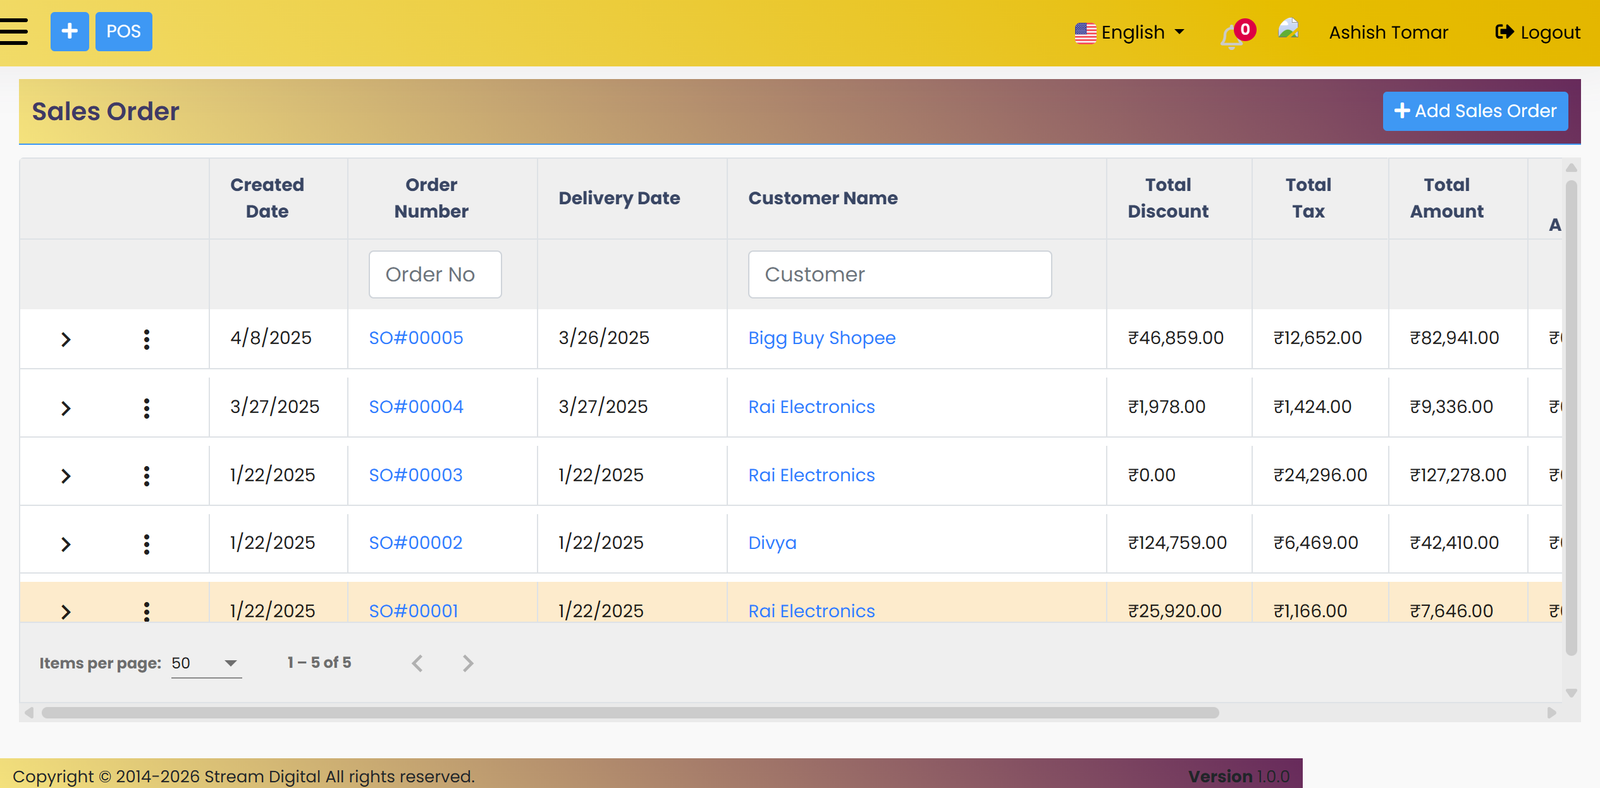
Task: Go to next page arrow
Action: (x=467, y=663)
